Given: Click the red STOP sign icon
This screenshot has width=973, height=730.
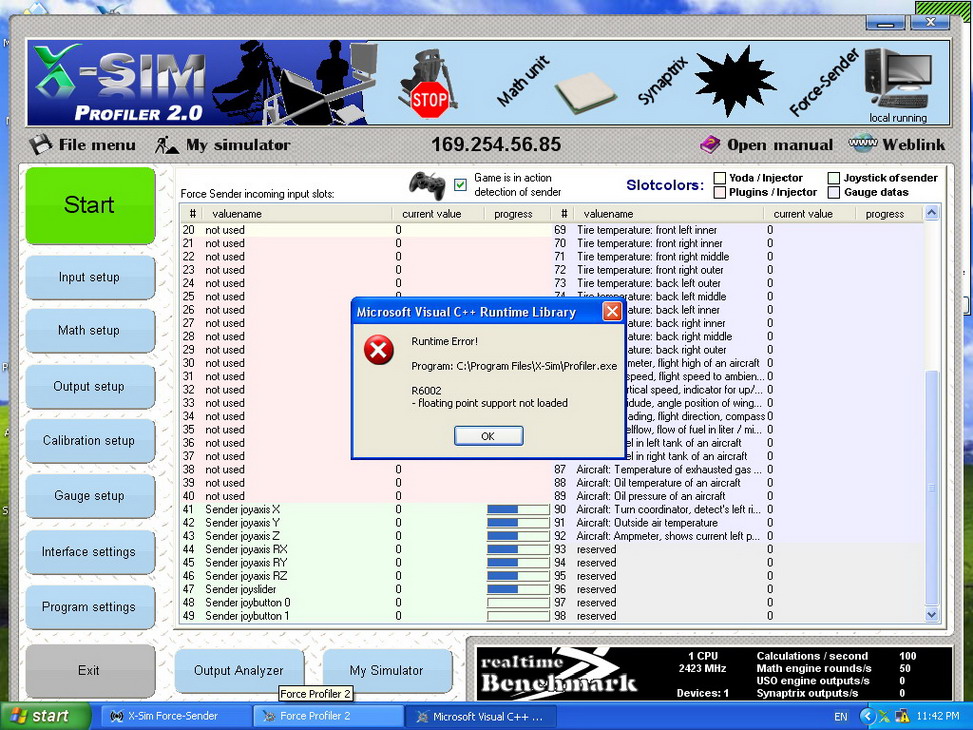Looking at the screenshot, I should click(429, 99).
